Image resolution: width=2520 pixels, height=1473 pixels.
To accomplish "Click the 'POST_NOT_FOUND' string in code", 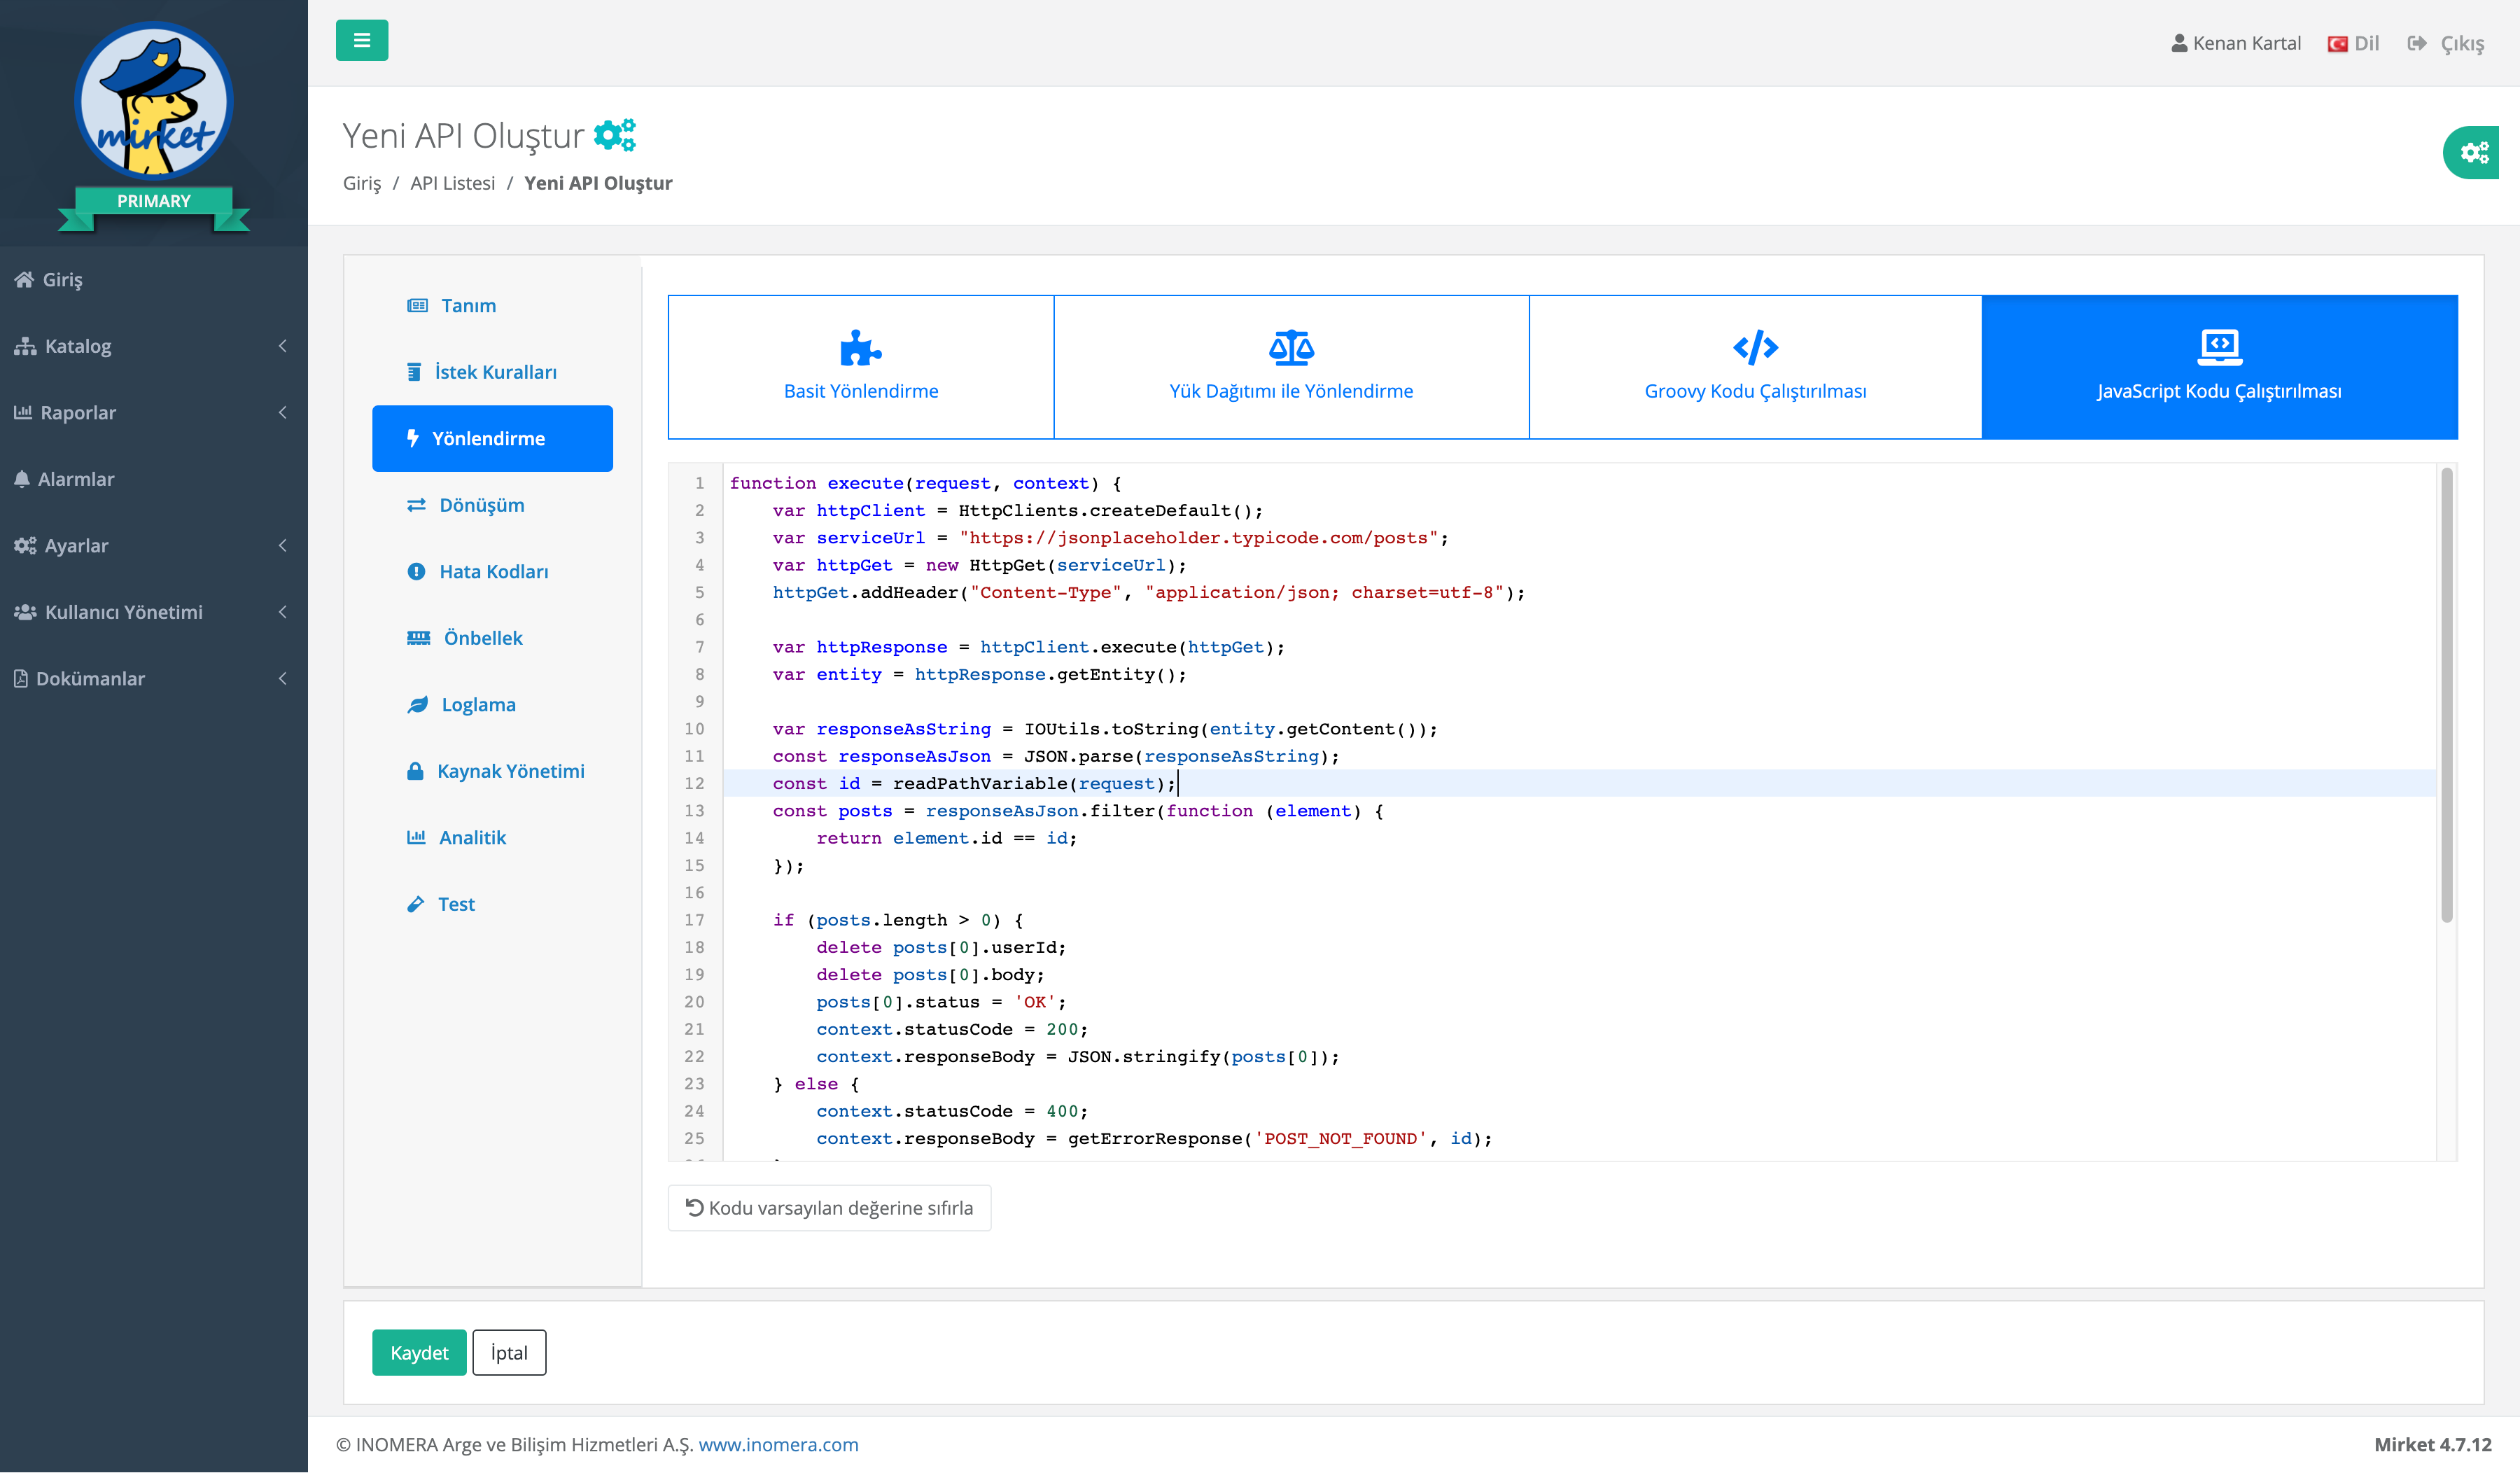I will pyautogui.click(x=1340, y=1138).
